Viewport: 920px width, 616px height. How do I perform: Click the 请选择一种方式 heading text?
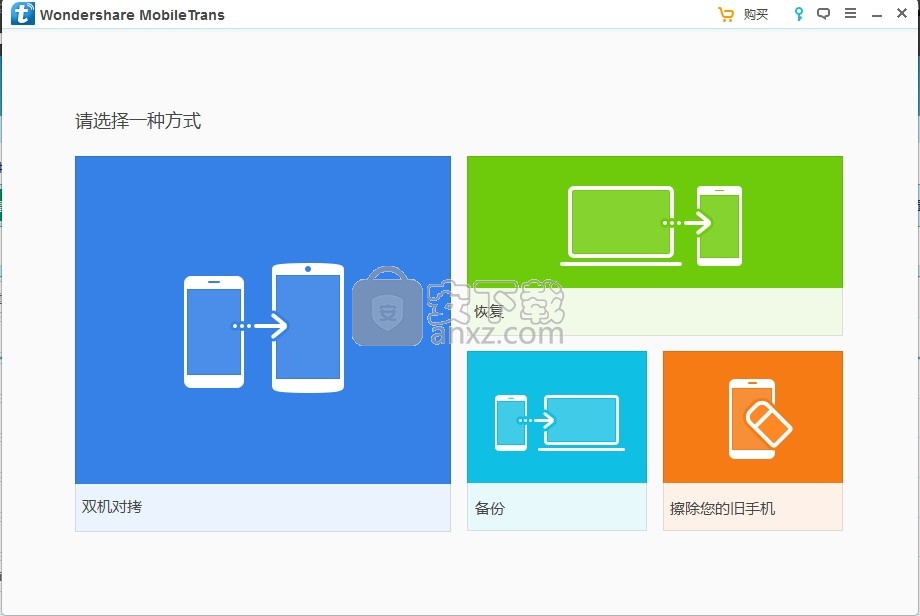138,121
